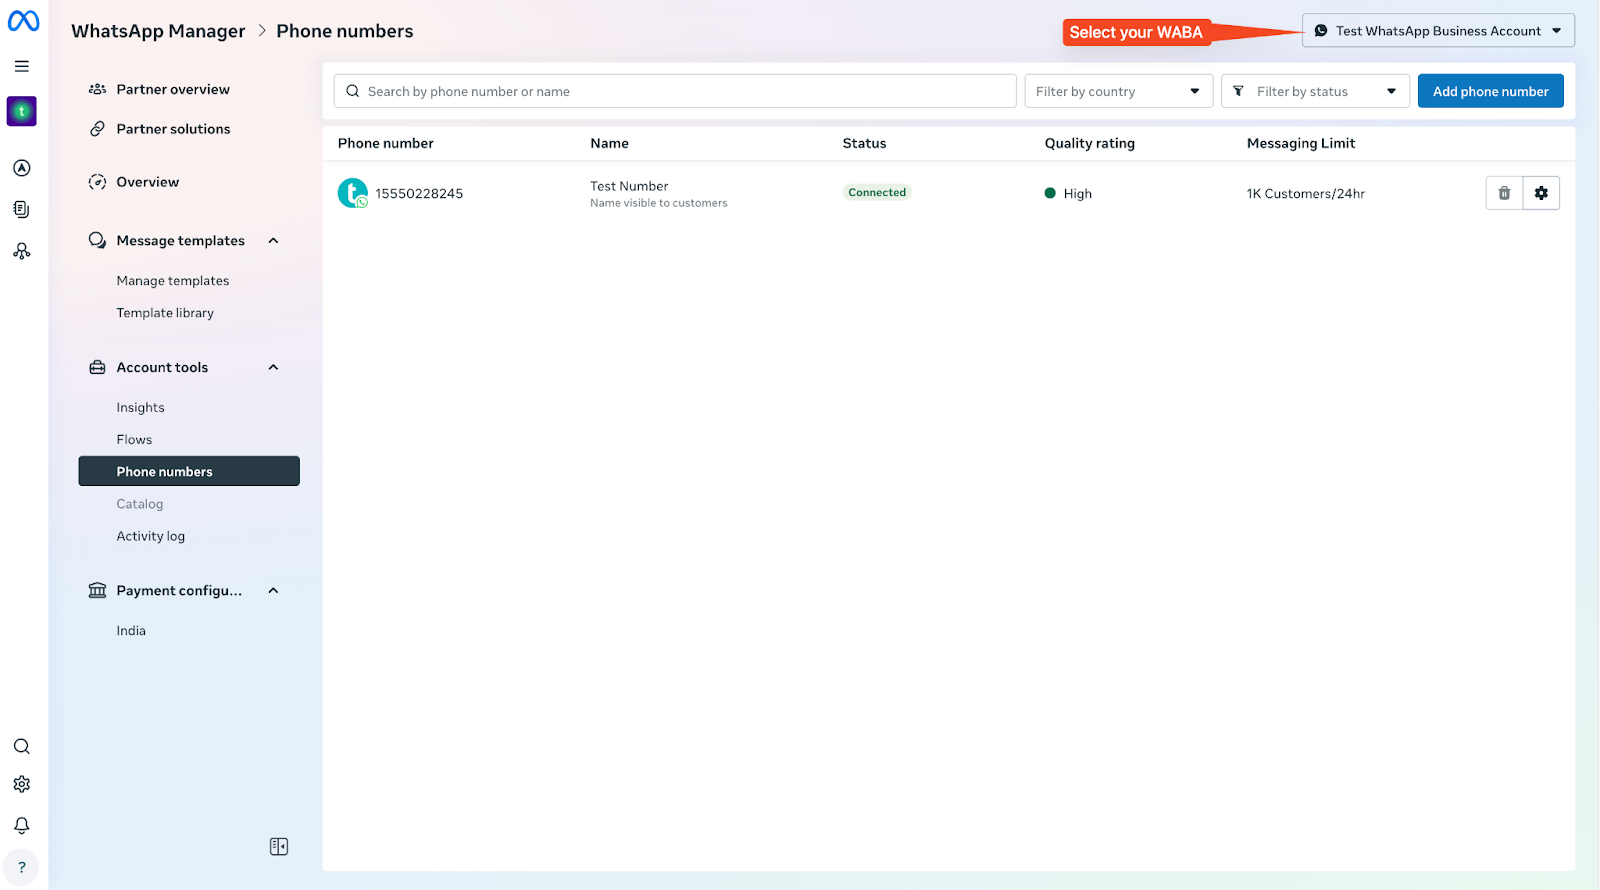The height and width of the screenshot is (890, 1600).
Task: Open the compass icon in left rail
Action: click(x=22, y=168)
